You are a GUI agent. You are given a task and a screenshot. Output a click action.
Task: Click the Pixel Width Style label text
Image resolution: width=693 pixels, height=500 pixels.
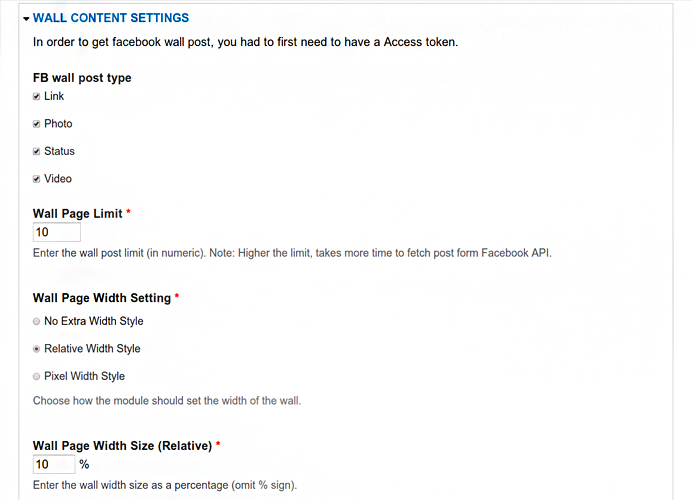84,376
